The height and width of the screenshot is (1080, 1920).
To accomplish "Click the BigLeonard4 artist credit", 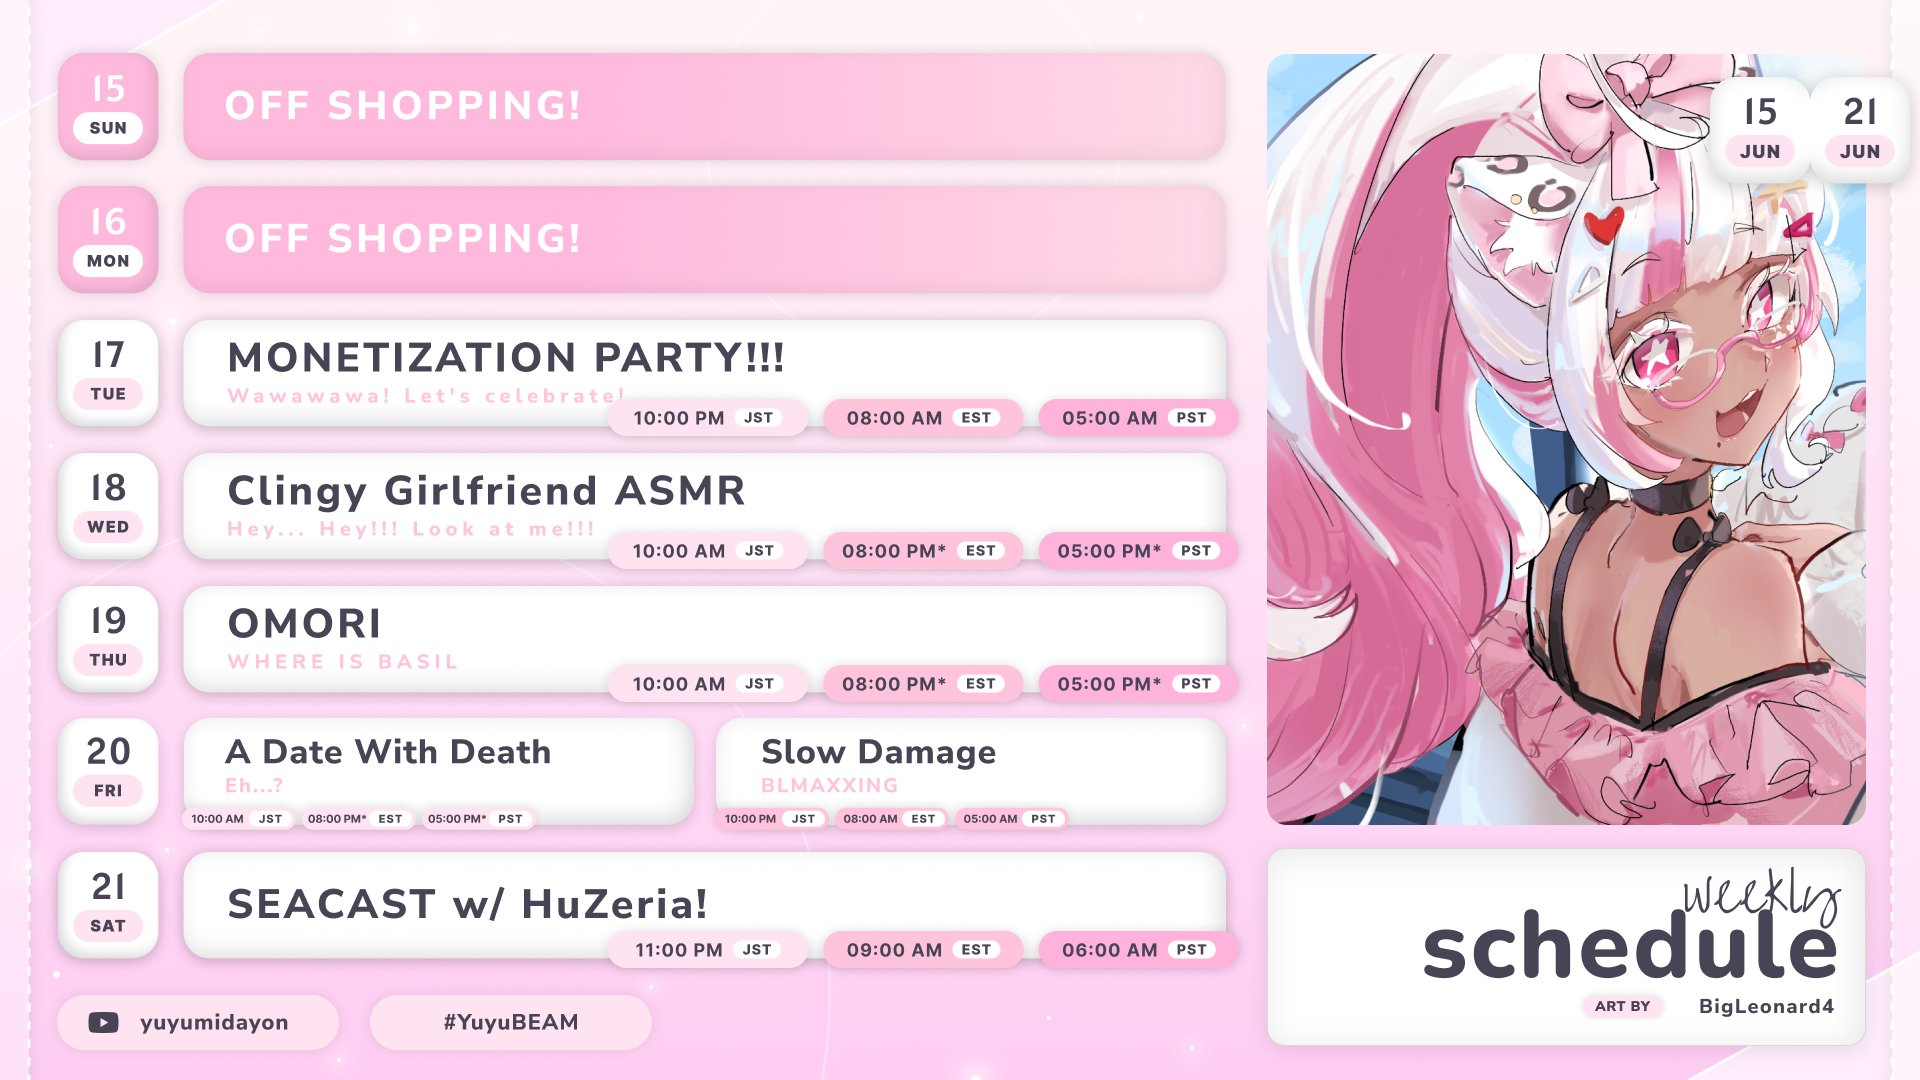I will point(1766,1006).
